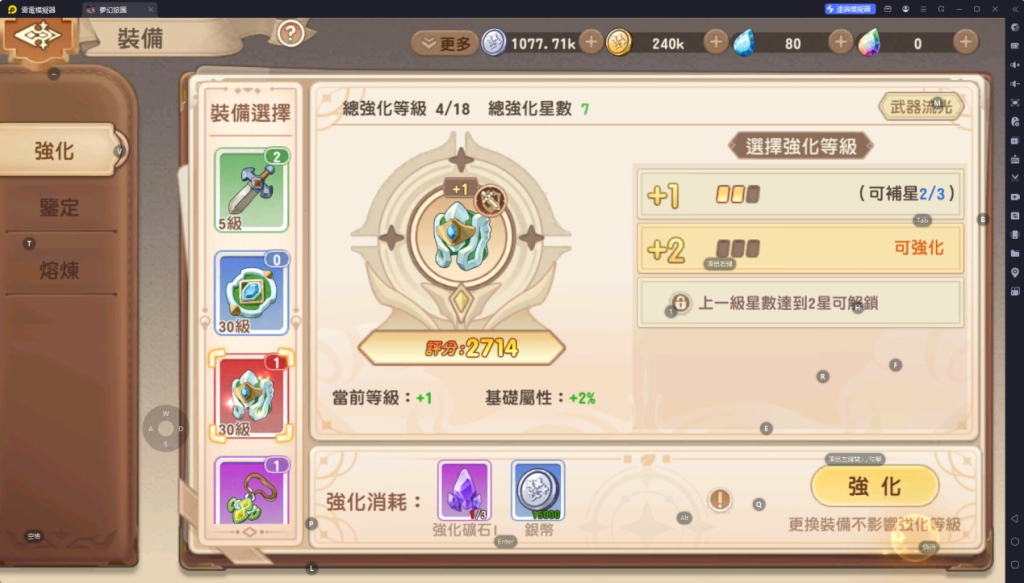Select the 銀幣 silver coin cost icon
This screenshot has width=1024, height=583.
point(538,490)
